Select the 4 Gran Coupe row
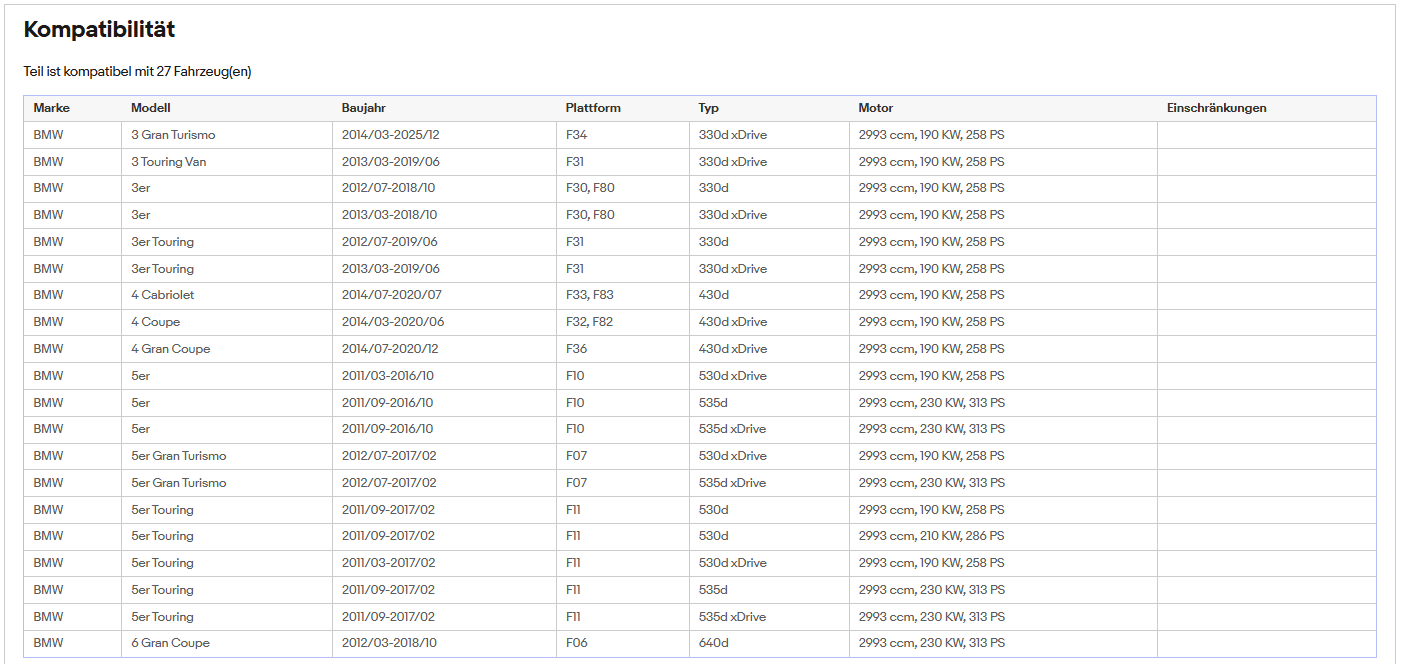This screenshot has width=1401, height=664. click(700, 349)
